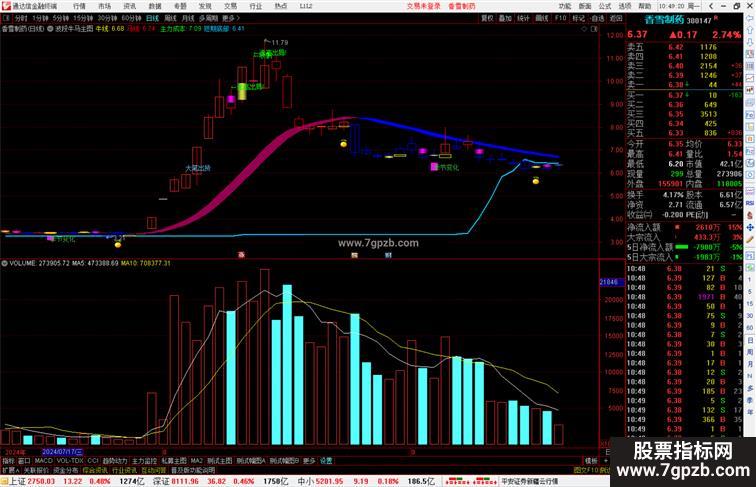Switch chart to 5分钟 period
Screen dimensions: 756x487
pyautogui.click(x=61, y=18)
